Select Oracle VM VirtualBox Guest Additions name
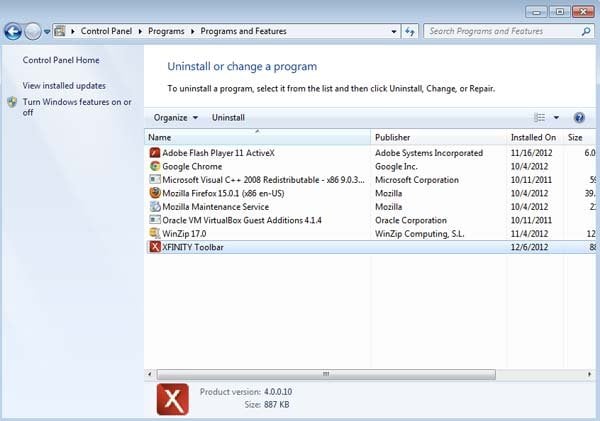Screen dimensions: 600x421 242,220
